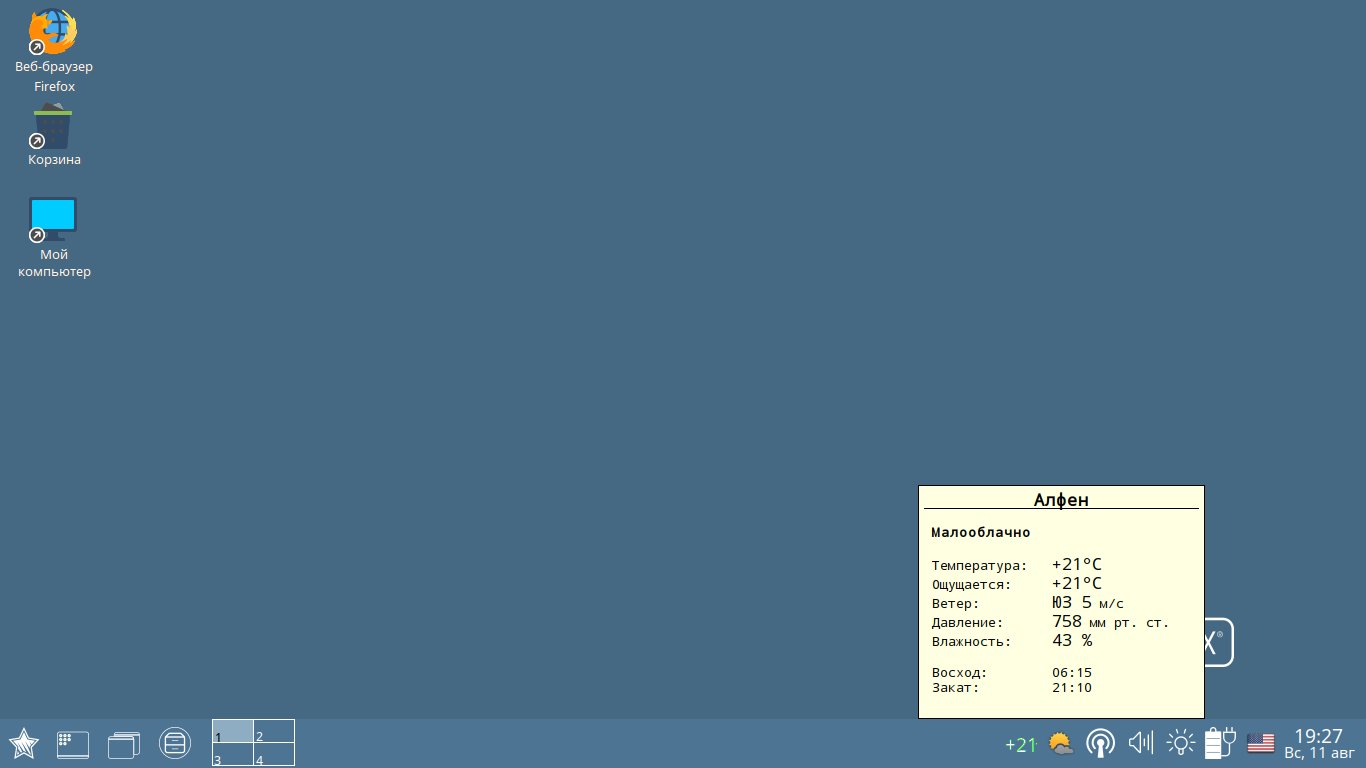
Task: Click the partly cloudy weather tray icon
Action: pos(1061,743)
